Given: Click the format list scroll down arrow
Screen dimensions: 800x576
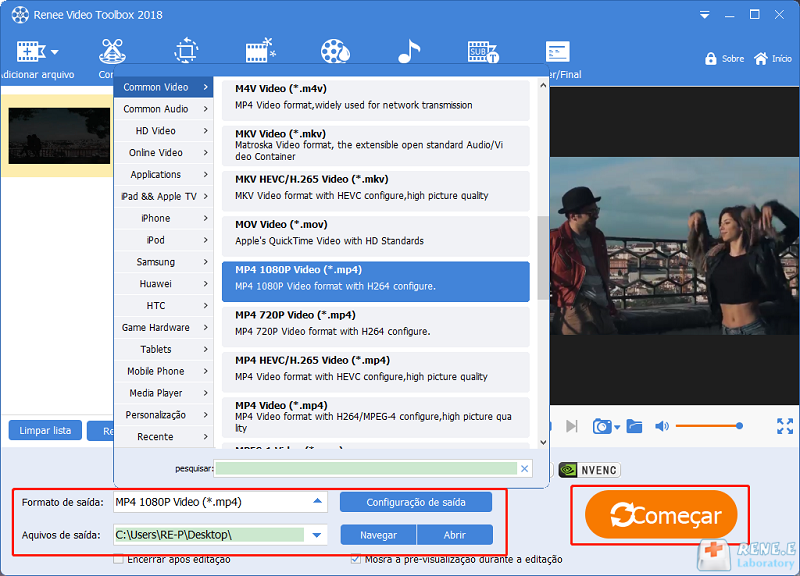Looking at the screenshot, I should [543, 442].
